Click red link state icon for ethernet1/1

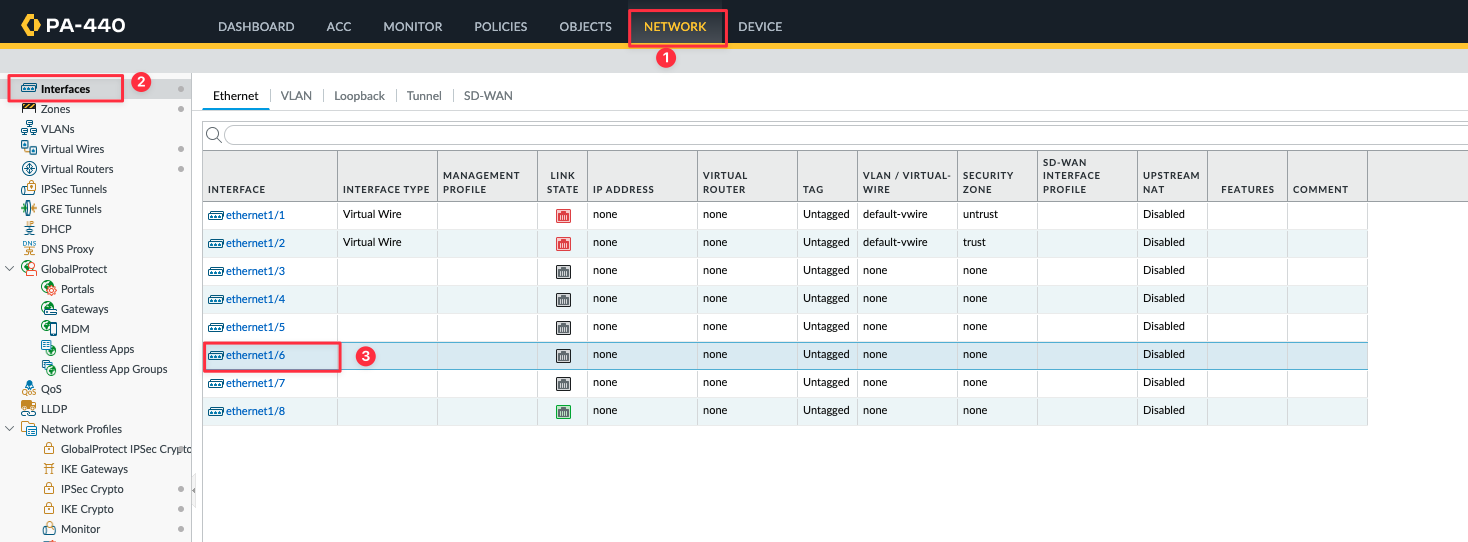coord(563,215)
